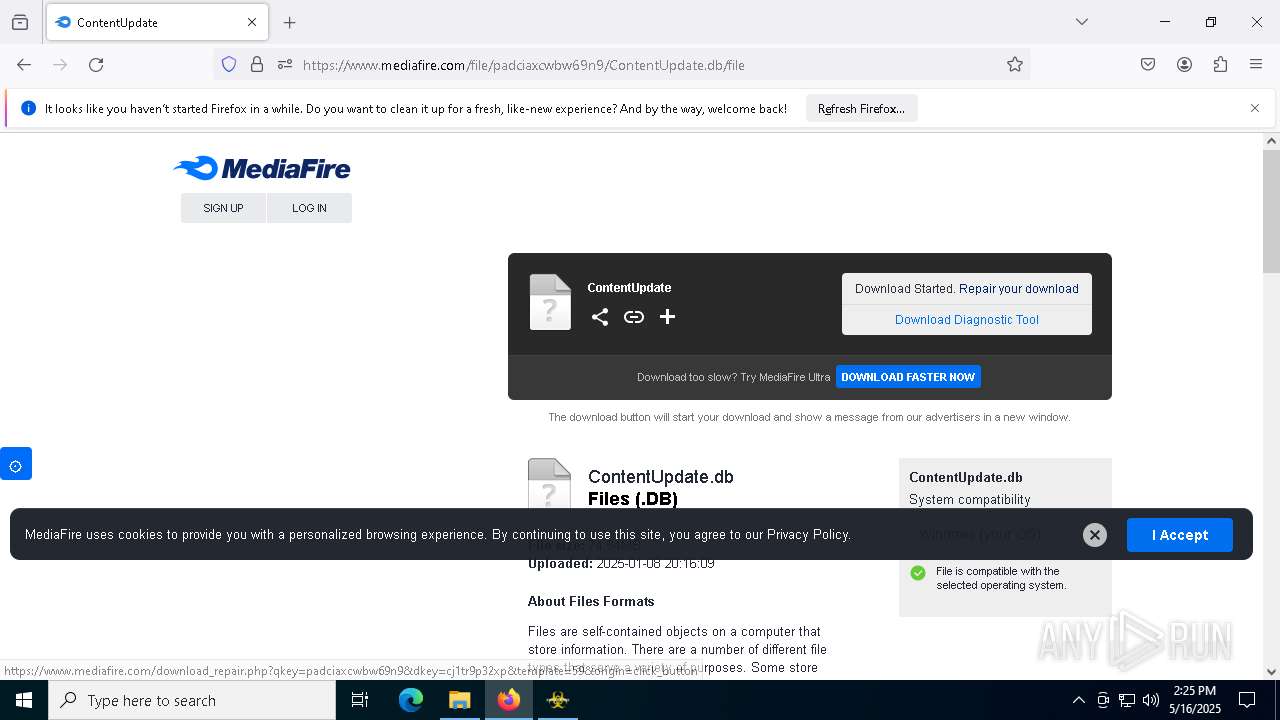Viewport: 1280px width, 720px height.
Task: Click the biohazard app taskbar icon
Action: click(x=558, y=700)
